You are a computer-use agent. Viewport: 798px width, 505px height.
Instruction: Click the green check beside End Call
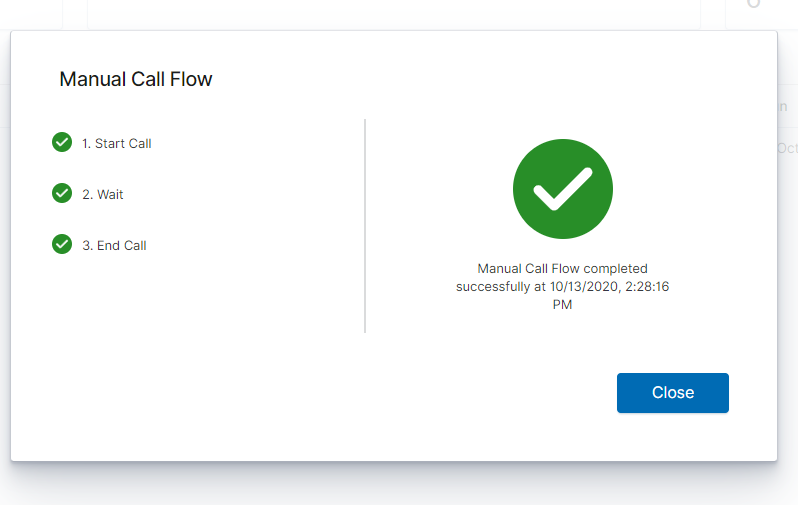coord(62,244)
